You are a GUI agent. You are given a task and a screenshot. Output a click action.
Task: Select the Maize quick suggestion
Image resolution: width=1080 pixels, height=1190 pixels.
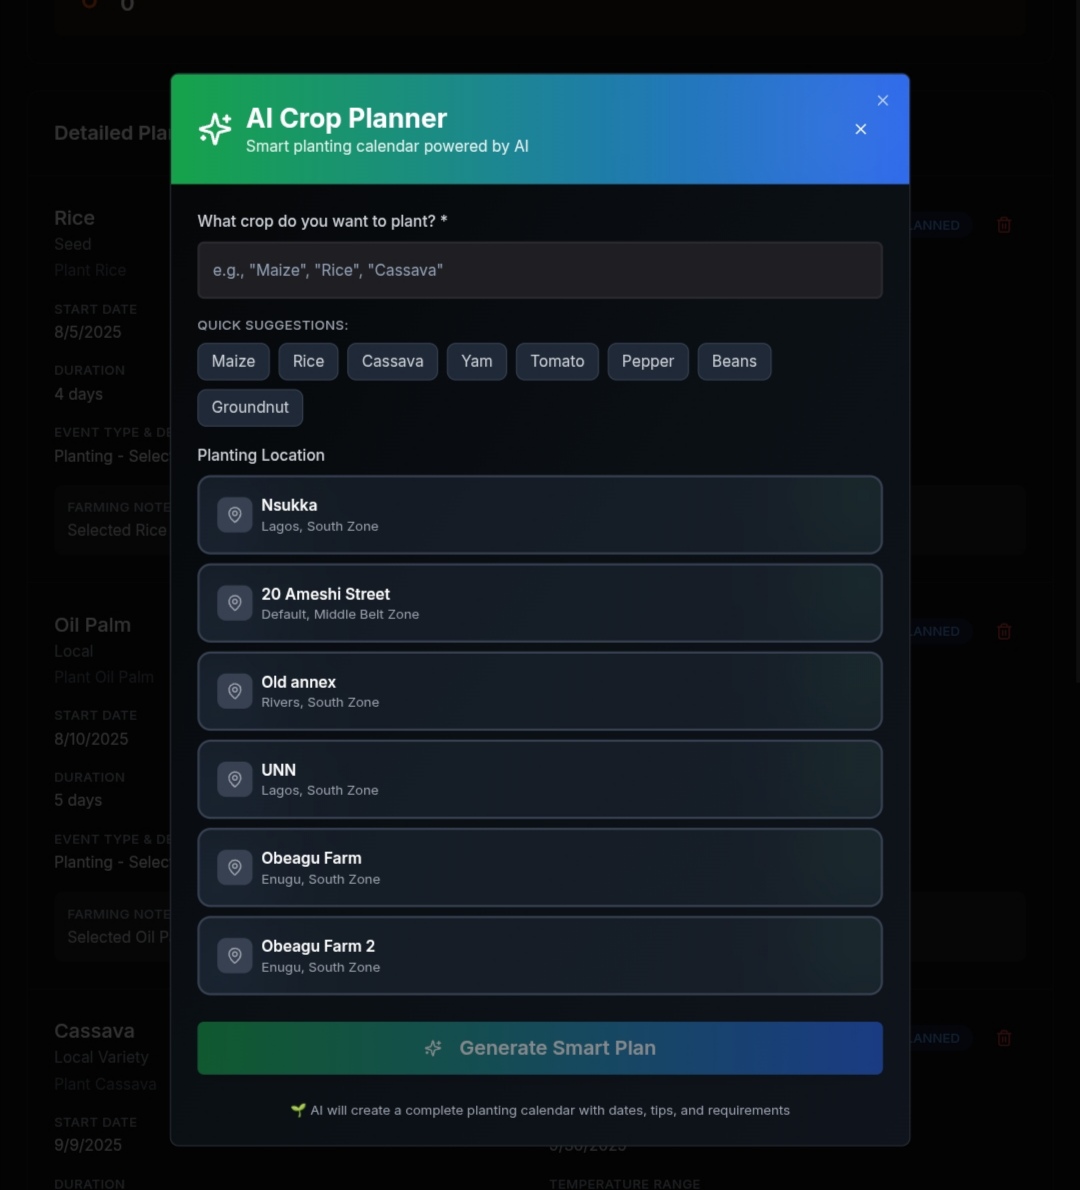pyautogui.click(x=233, y=361)
